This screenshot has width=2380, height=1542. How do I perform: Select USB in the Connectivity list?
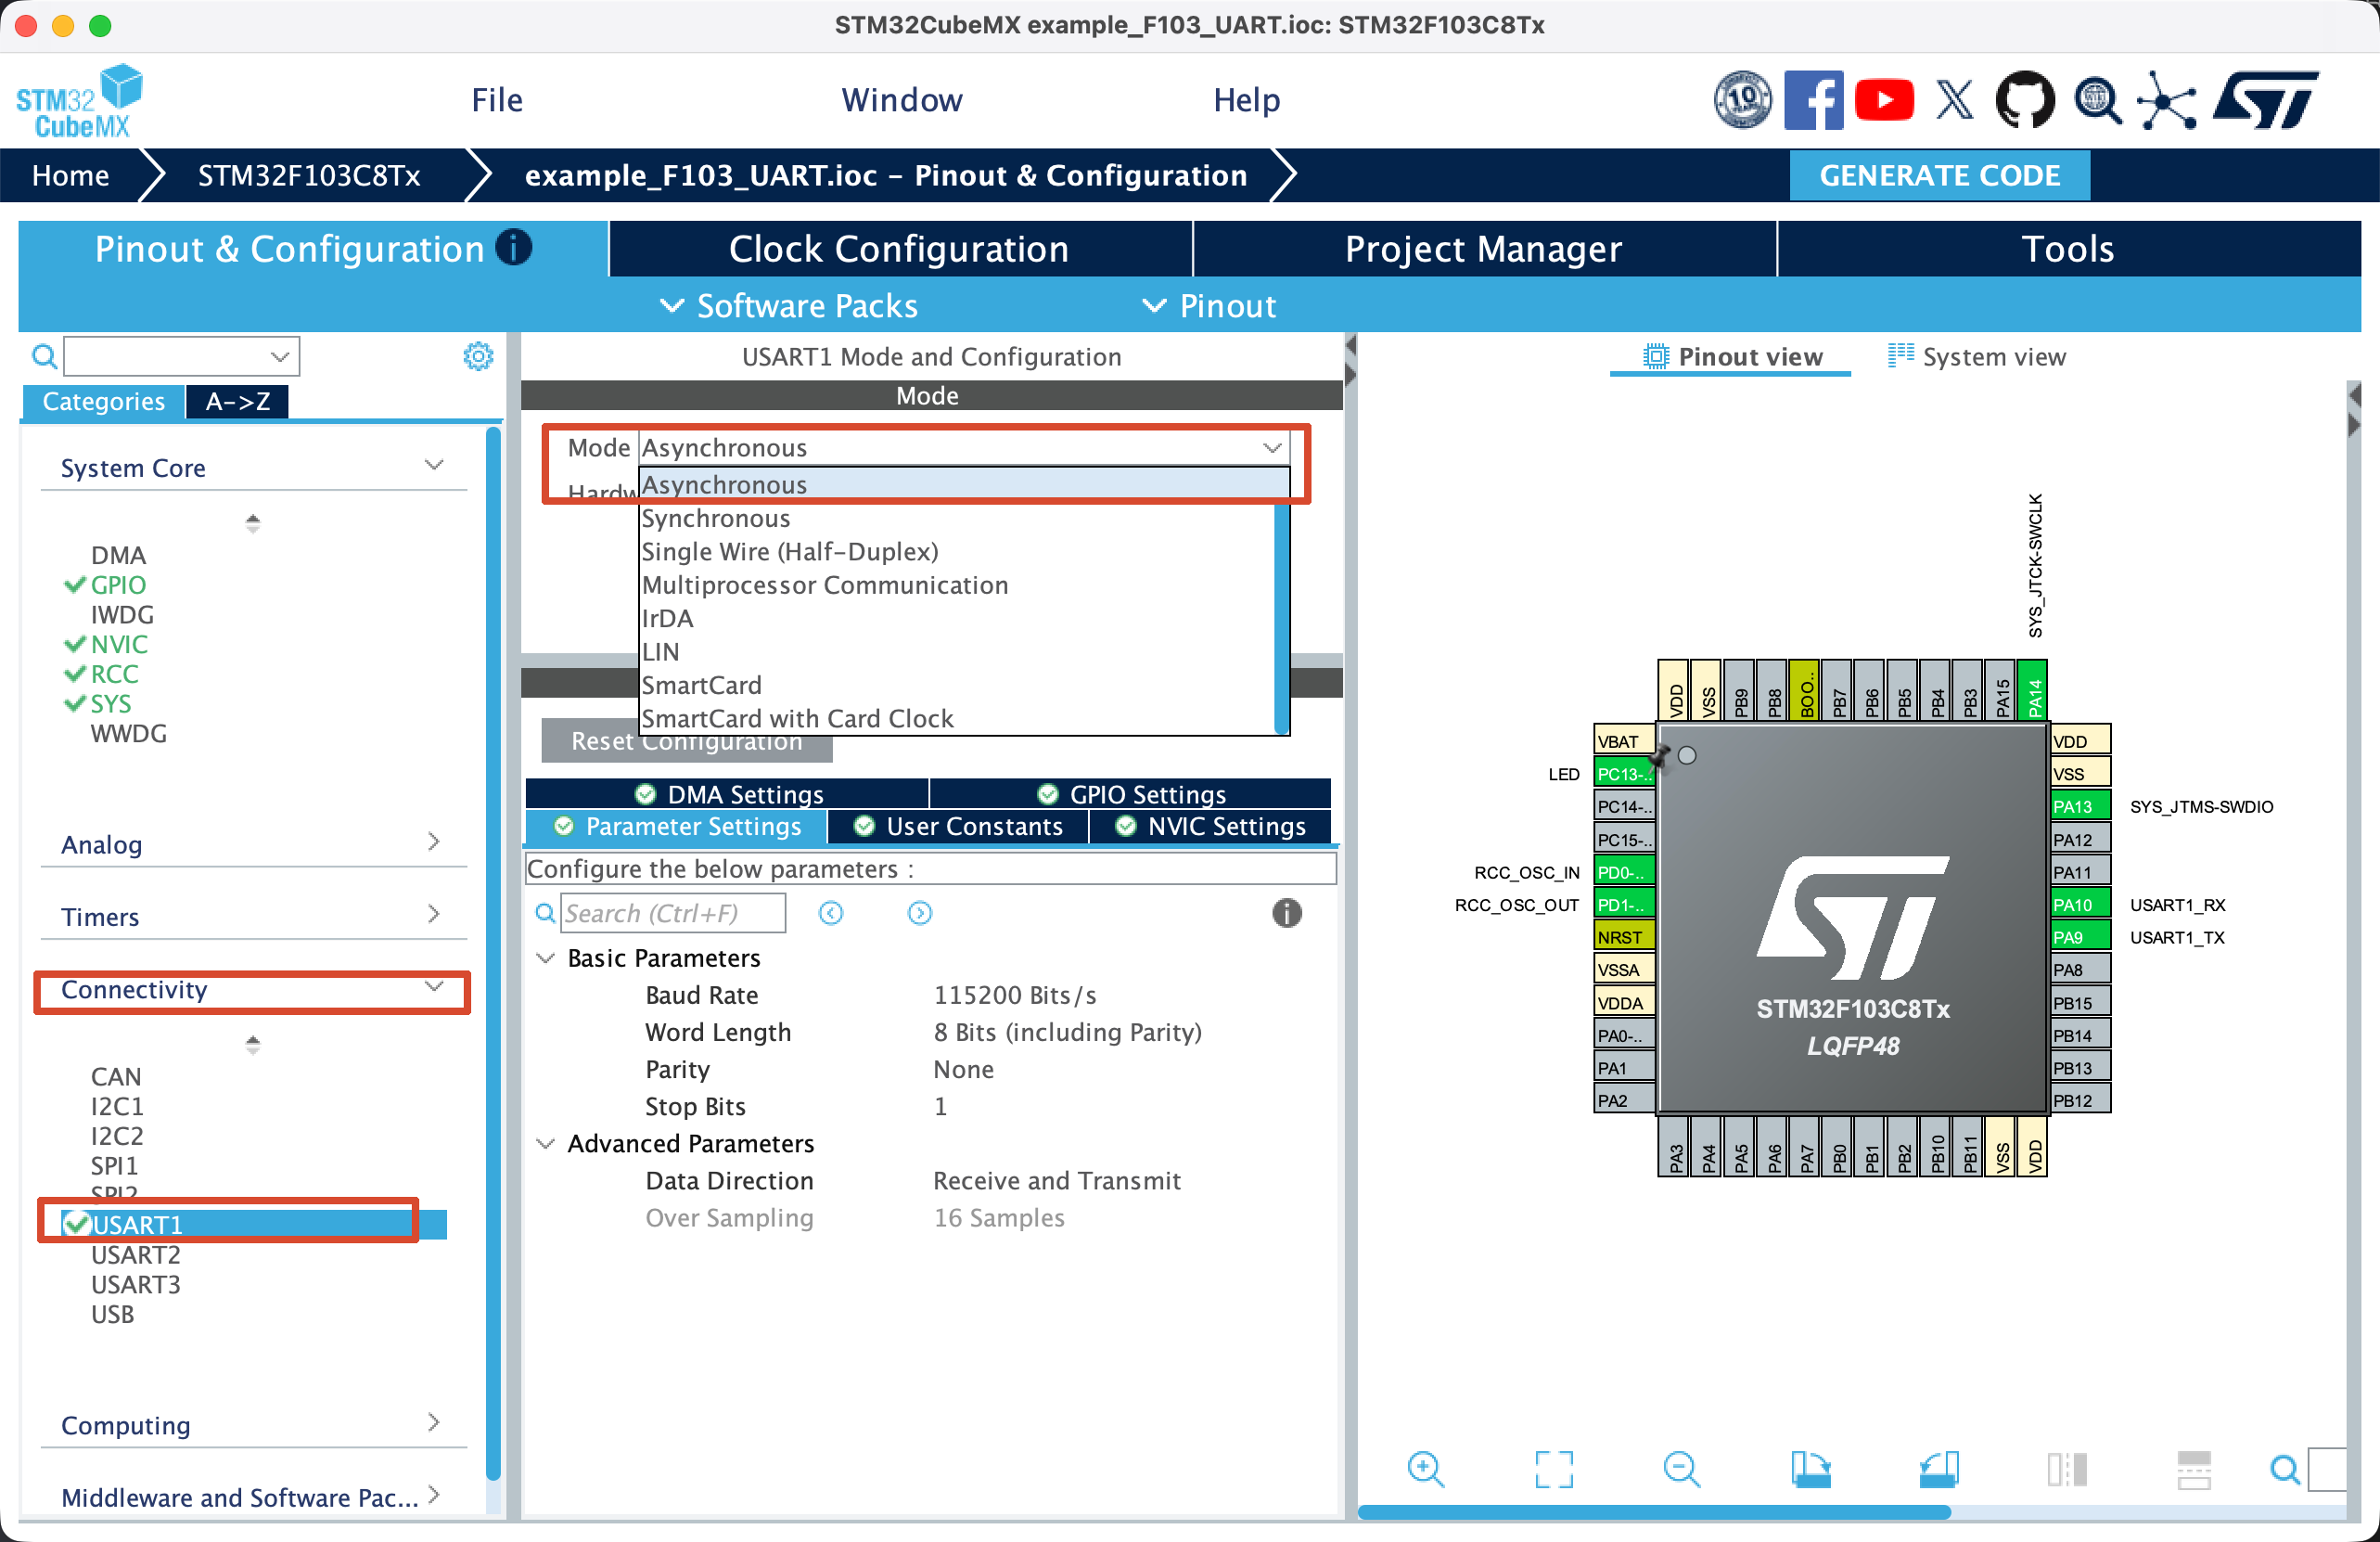click(x=112, y=1314)
